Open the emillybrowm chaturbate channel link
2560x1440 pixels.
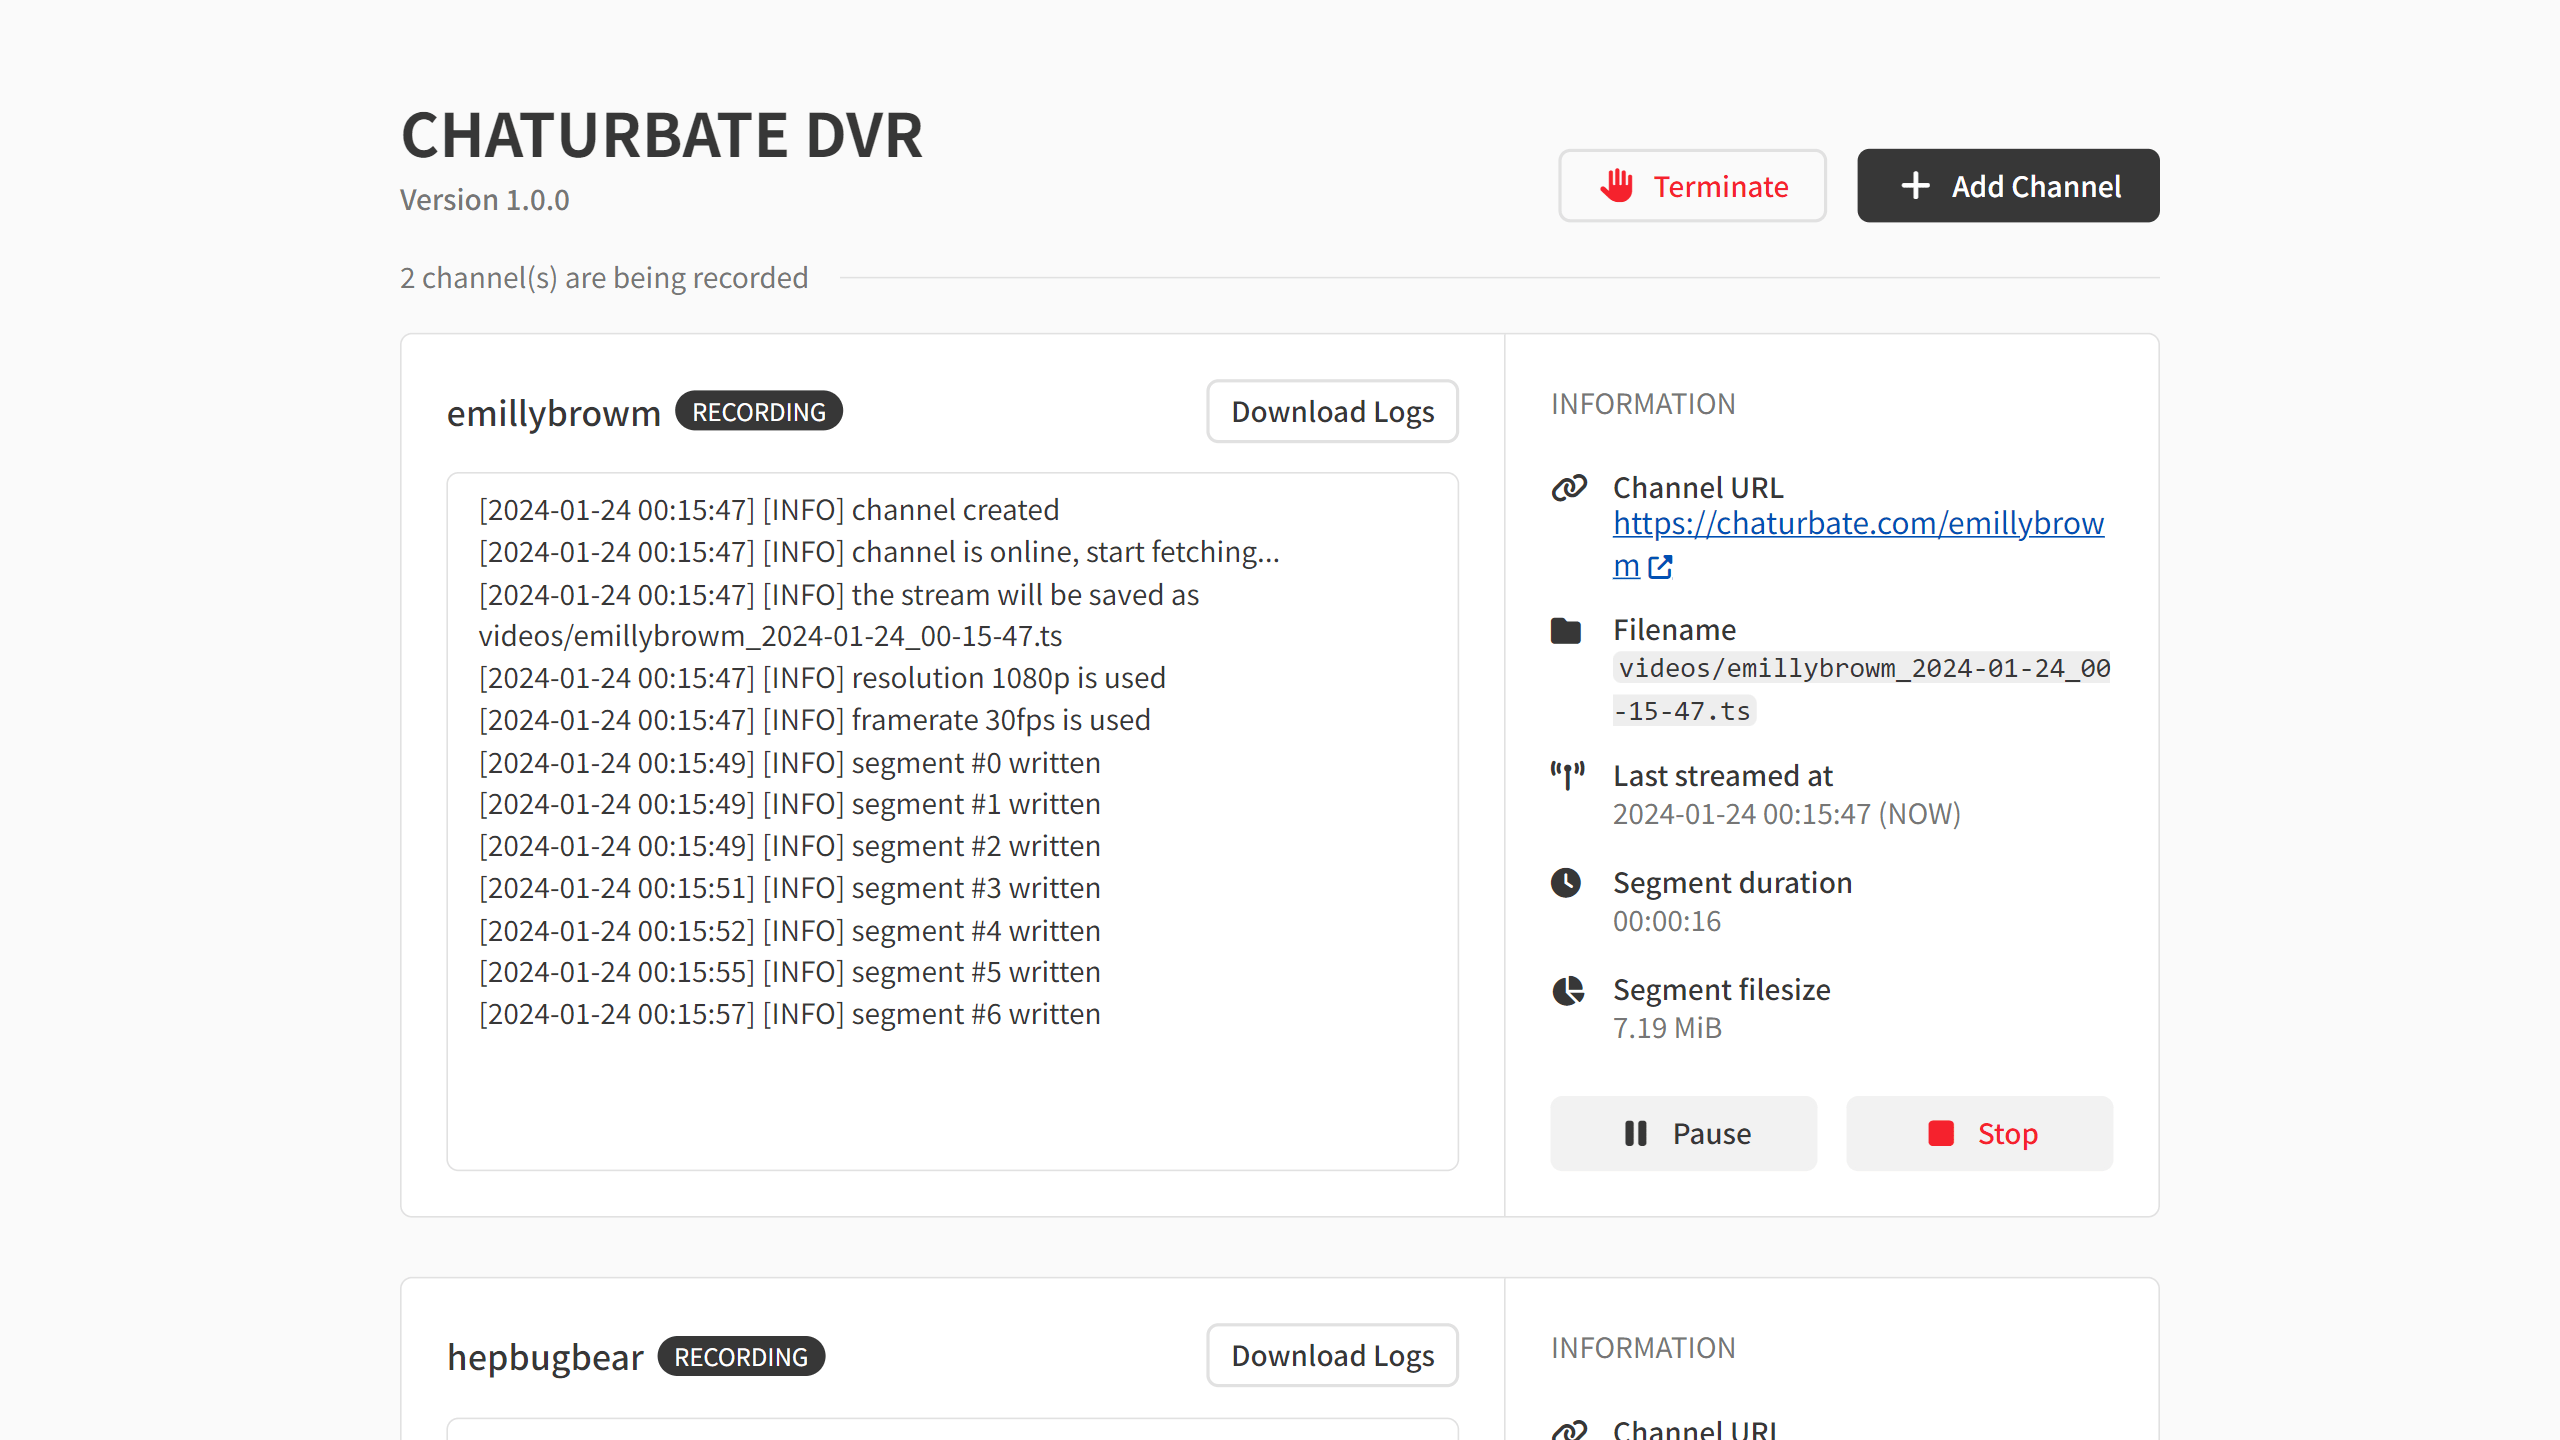point(1857,524)
